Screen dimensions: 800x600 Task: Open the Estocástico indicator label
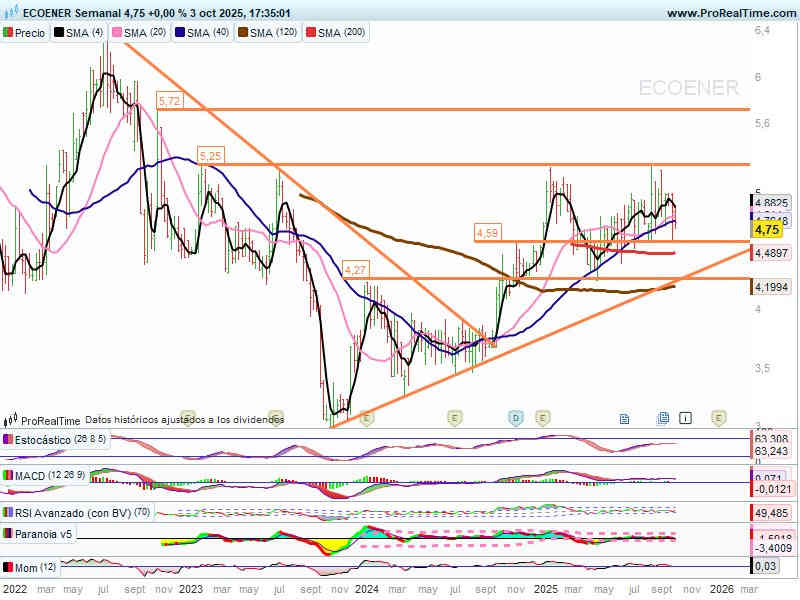42,440
